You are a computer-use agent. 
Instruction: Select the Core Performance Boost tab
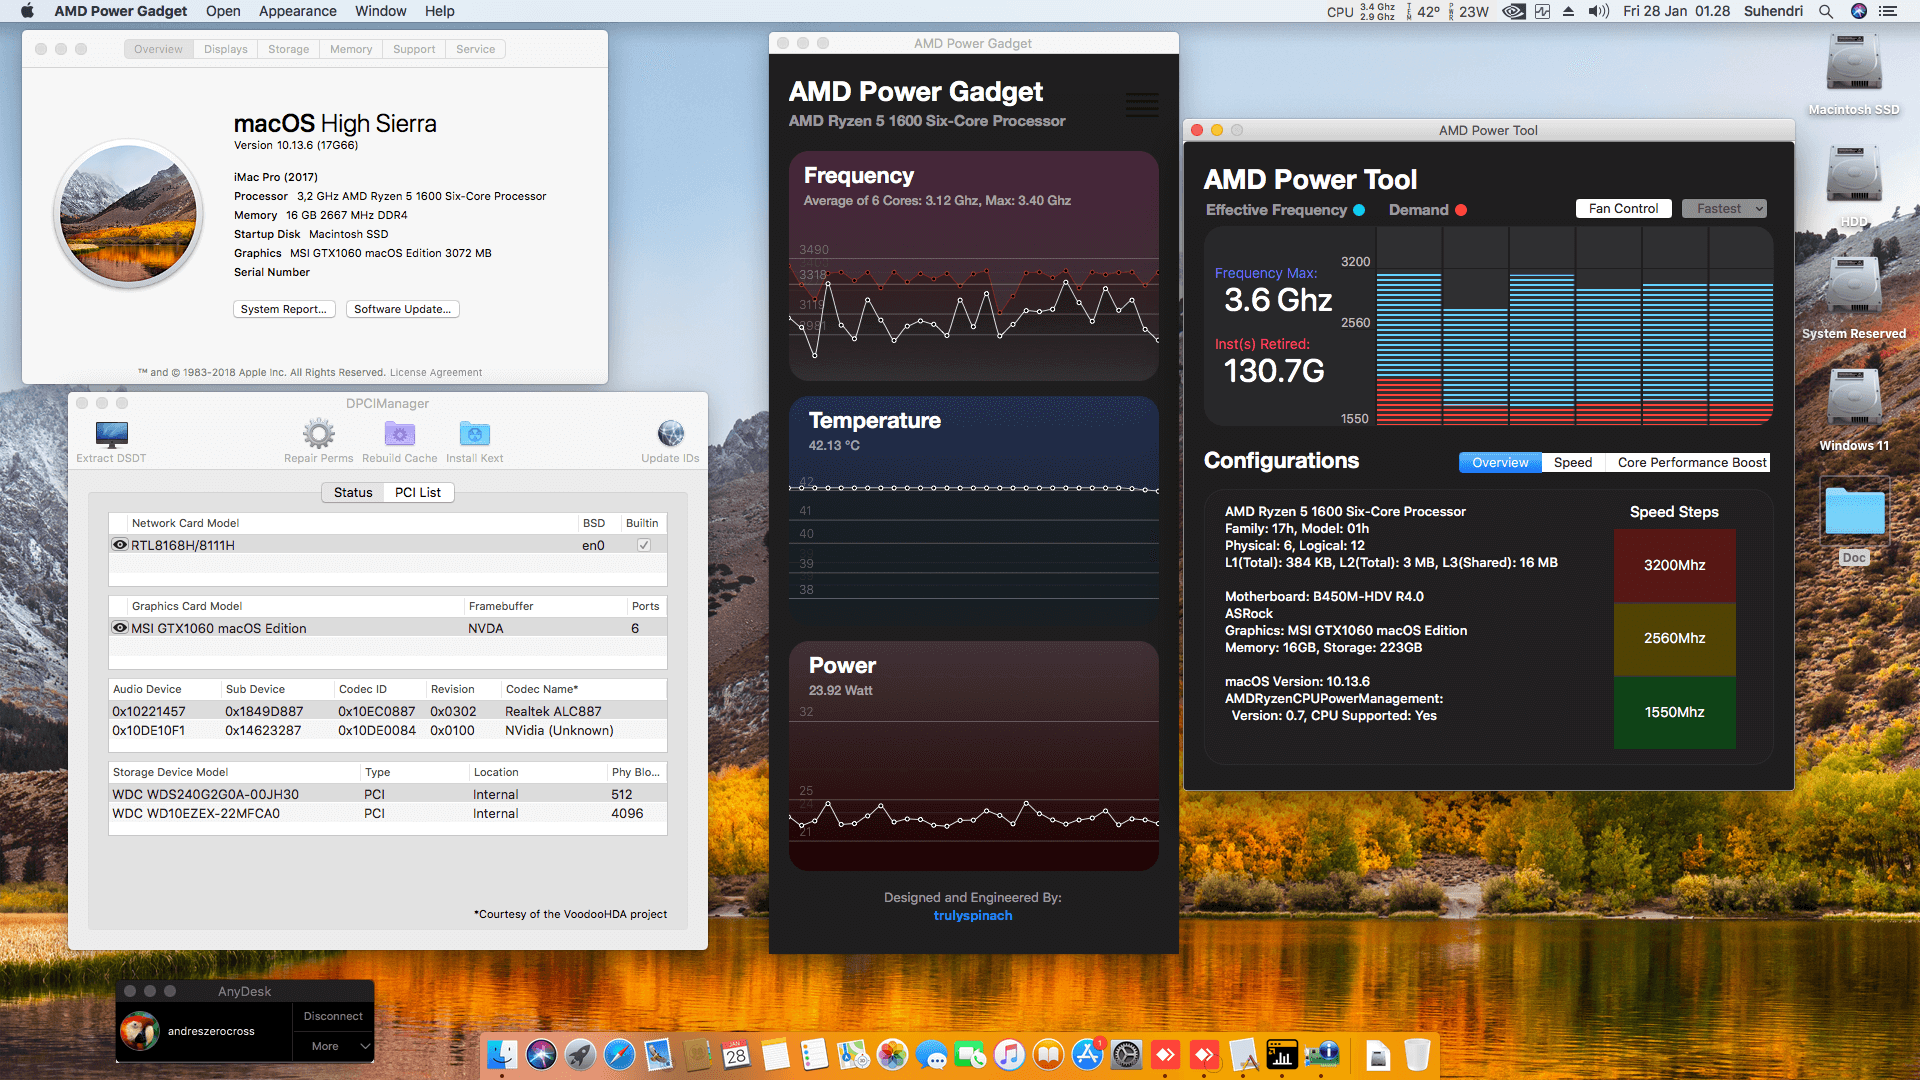pyautogui.click(x=1691, y=462)
